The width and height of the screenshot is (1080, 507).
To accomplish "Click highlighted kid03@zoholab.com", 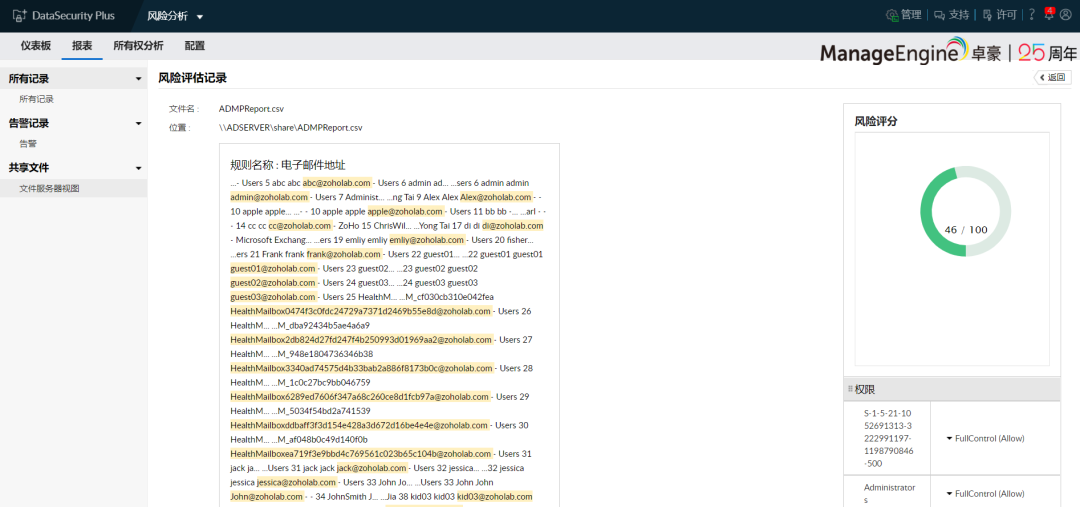I will pyautogui.click(x=495, y=497).
